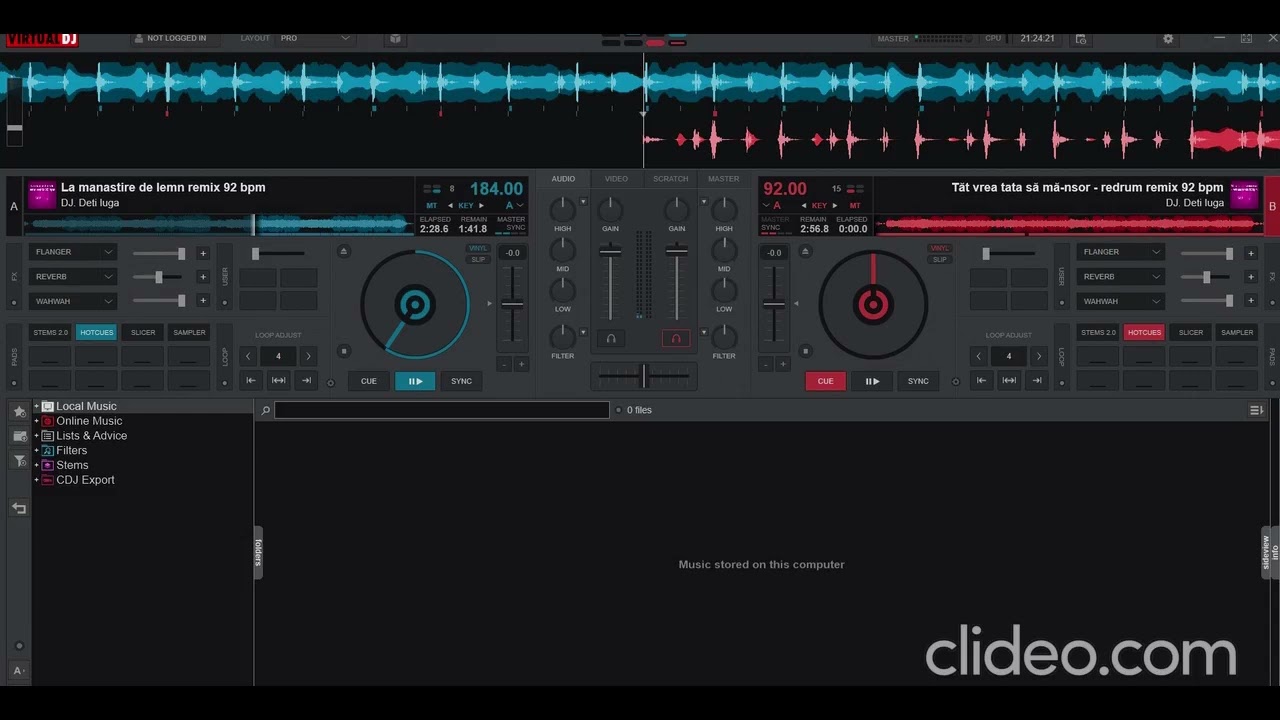Open WAHWAH effect dropdown on left deck
1280x720 pixels.
73,301
